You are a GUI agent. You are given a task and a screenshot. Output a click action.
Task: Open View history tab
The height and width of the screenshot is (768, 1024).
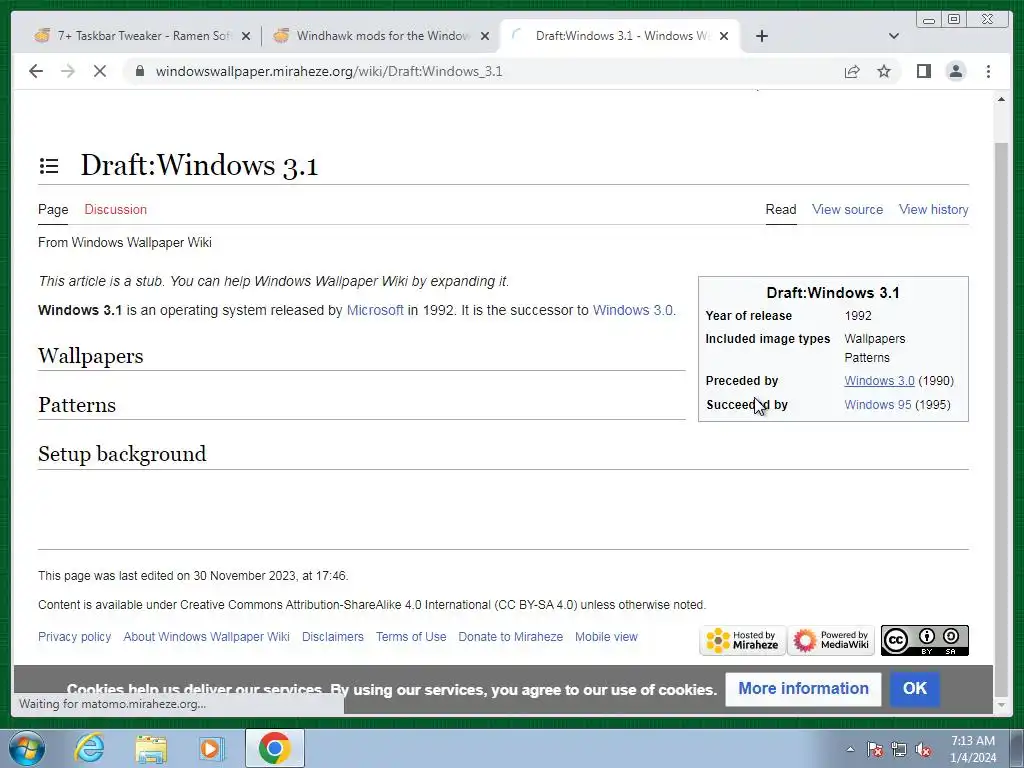point(933,210)
